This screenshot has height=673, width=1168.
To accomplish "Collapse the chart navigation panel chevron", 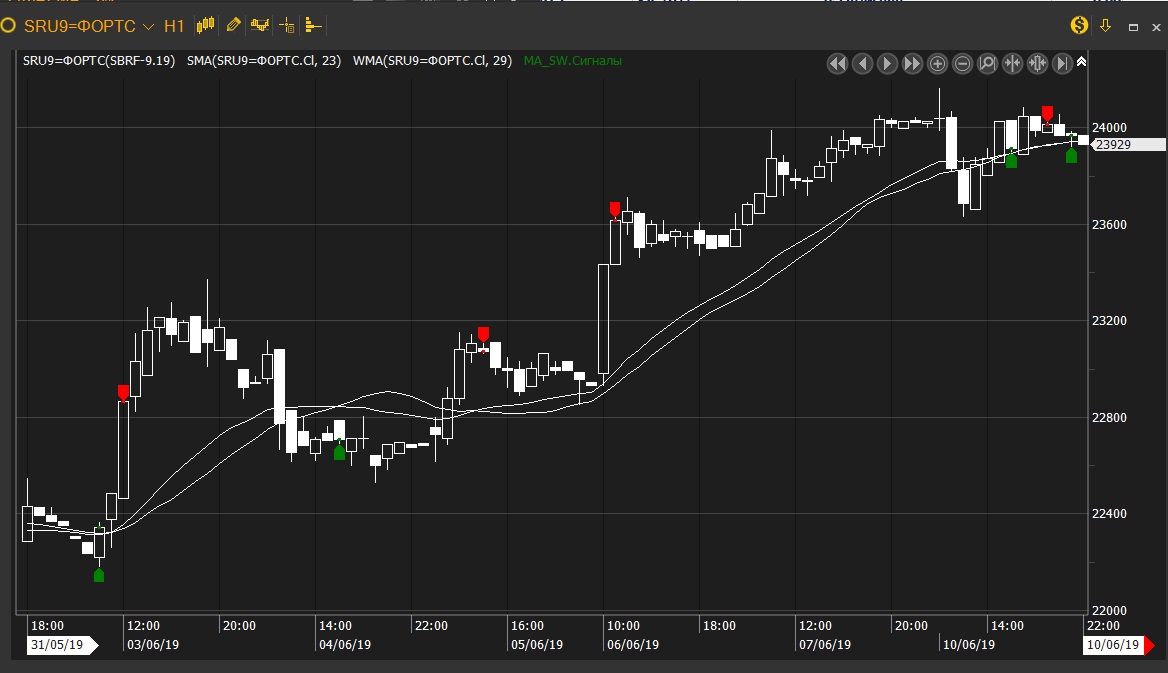I will [1082, 62].
